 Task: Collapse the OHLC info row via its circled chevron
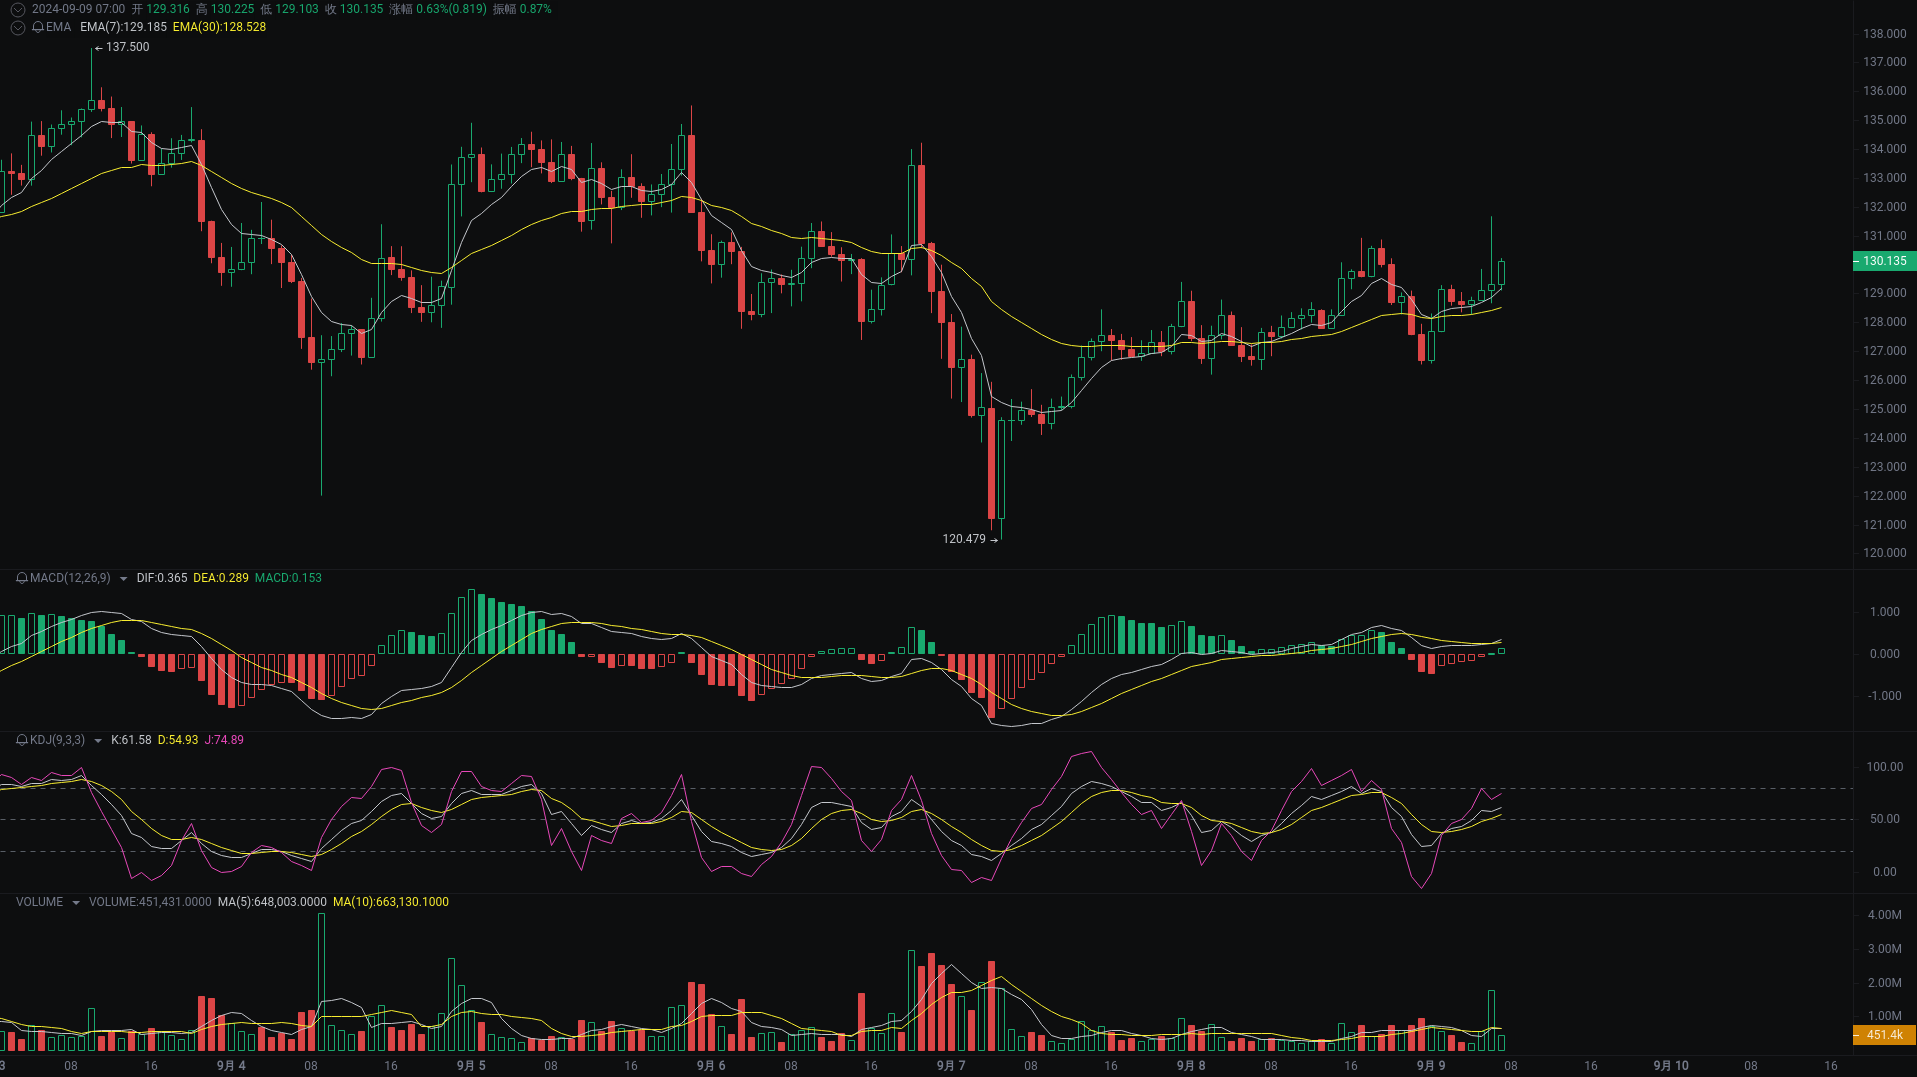[x=16, y=7]
